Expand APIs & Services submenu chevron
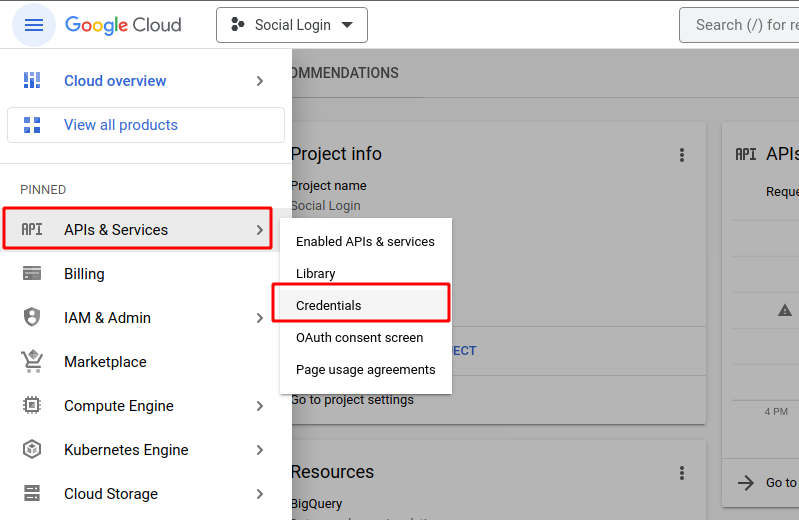Viewport: 799px width, 520px height. click(260, 230)
